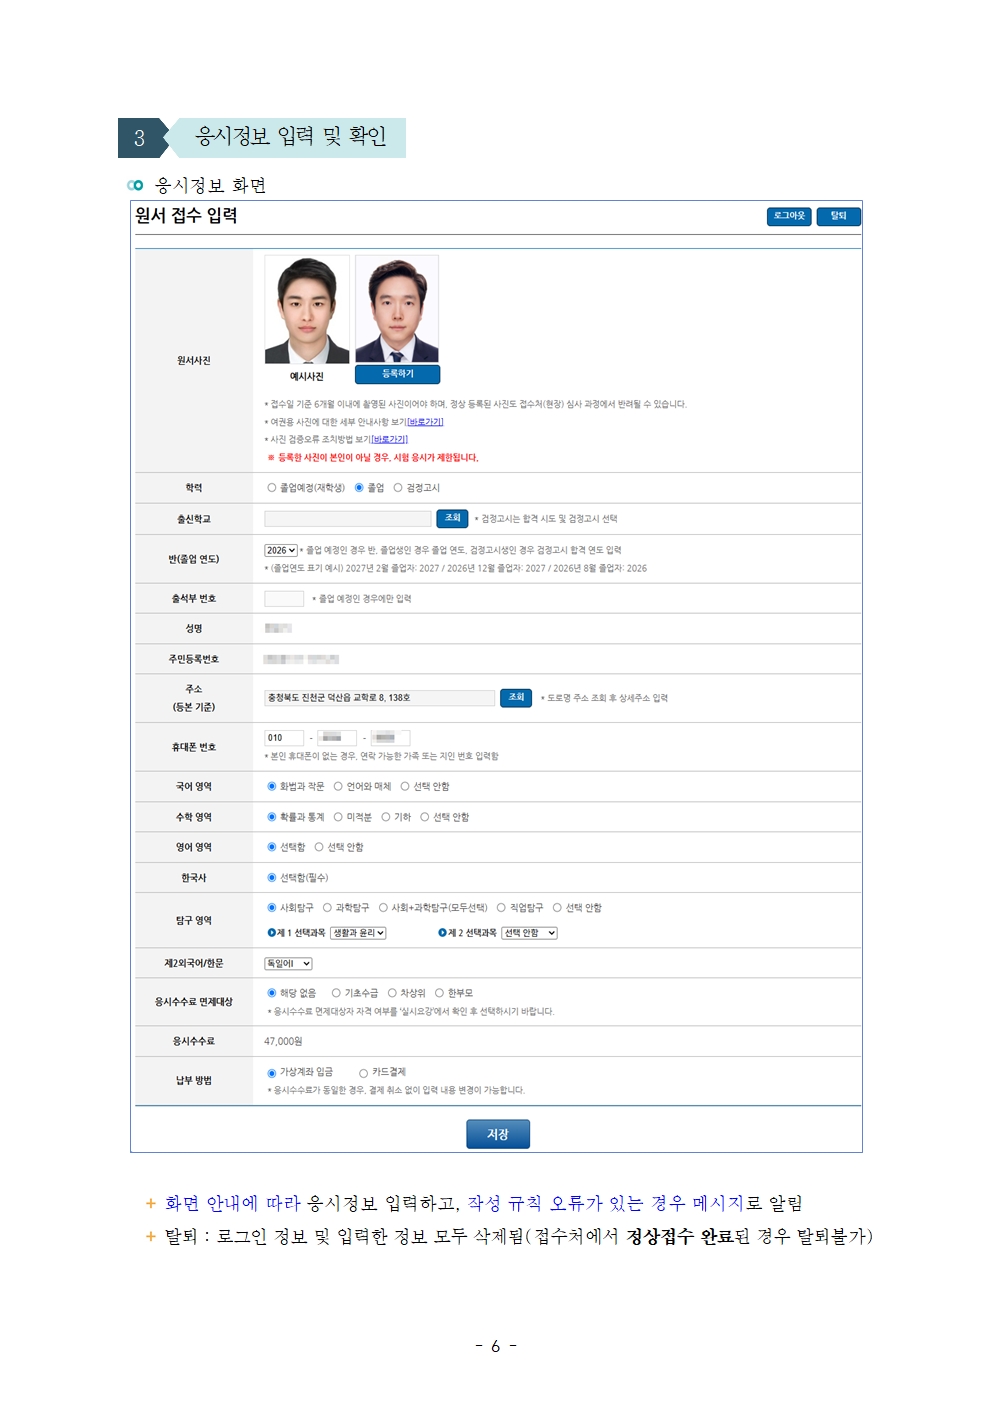Image resolution: width=992 pixels, height=1403 pixels.
Task: Open the 2026 graduation year dropdown
Action: tap(281, 550)
